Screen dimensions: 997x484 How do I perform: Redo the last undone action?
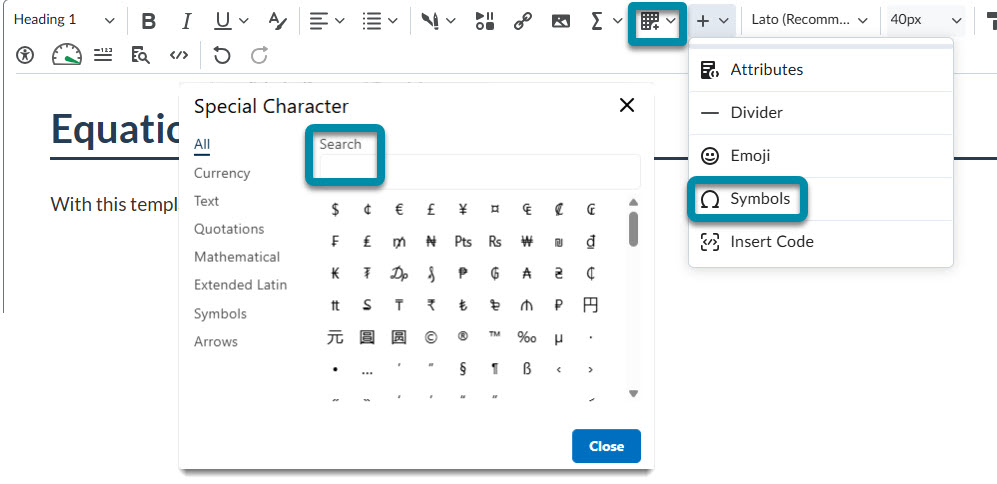click(x=259, y=55)
